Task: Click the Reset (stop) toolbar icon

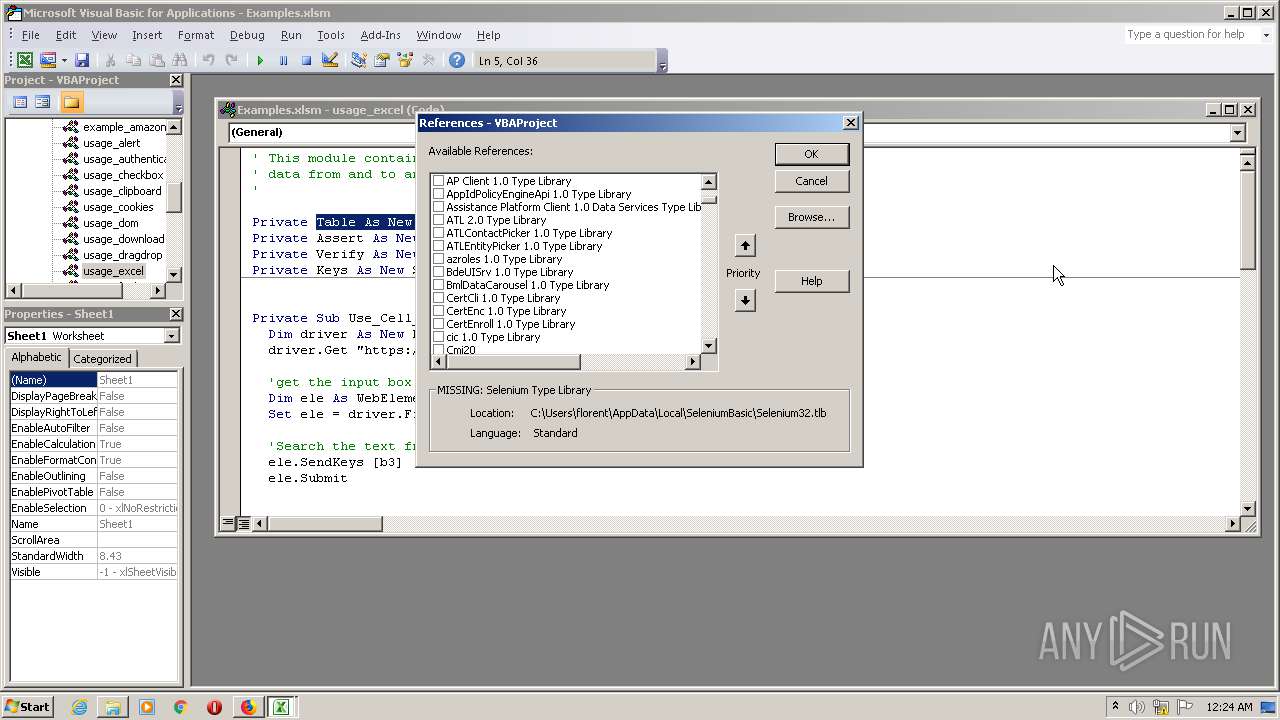Action: [x=306, y=61]
